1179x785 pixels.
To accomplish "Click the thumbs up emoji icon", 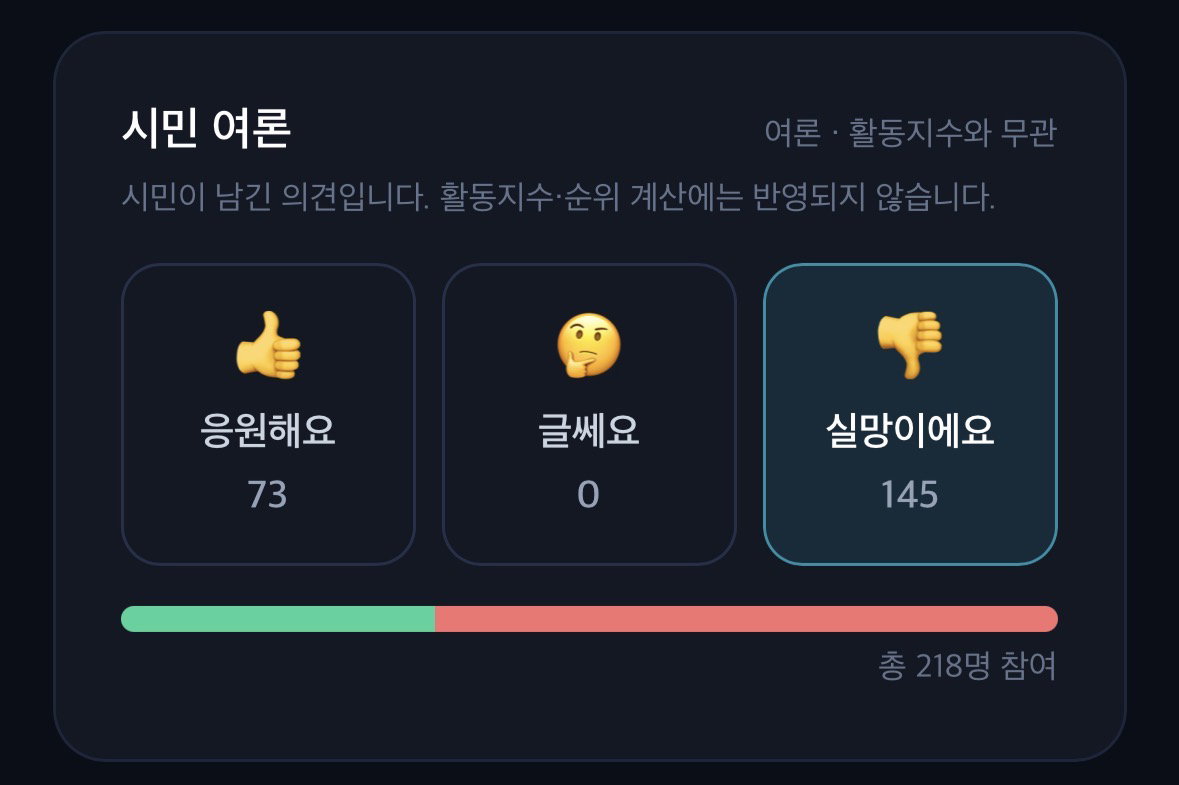I will 268,345.
